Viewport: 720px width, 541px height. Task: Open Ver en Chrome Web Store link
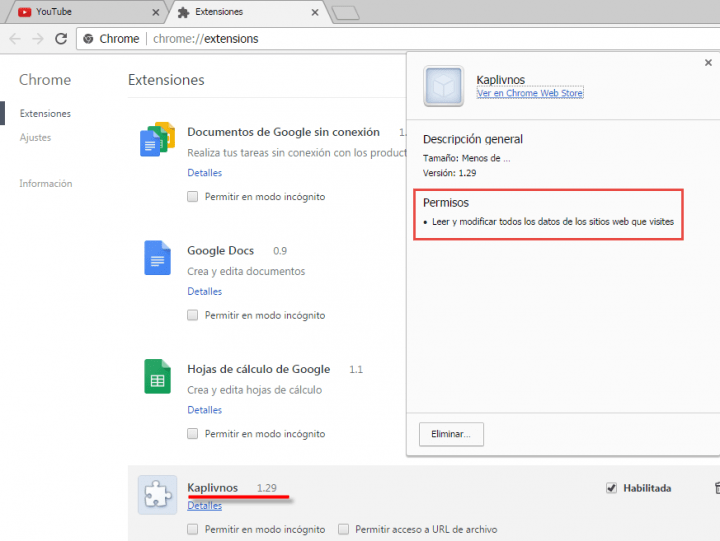(529, 93)
